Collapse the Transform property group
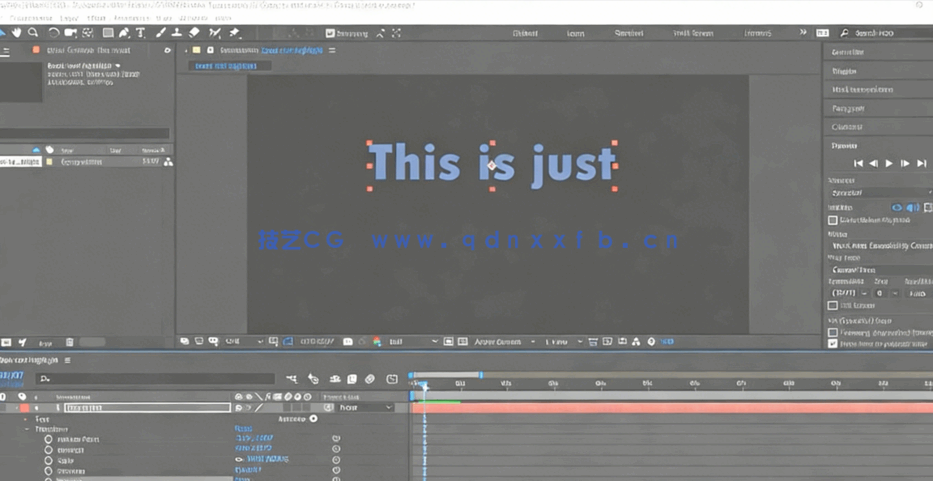Viewport: 933px width, 481px height. [x=27, y=429]
